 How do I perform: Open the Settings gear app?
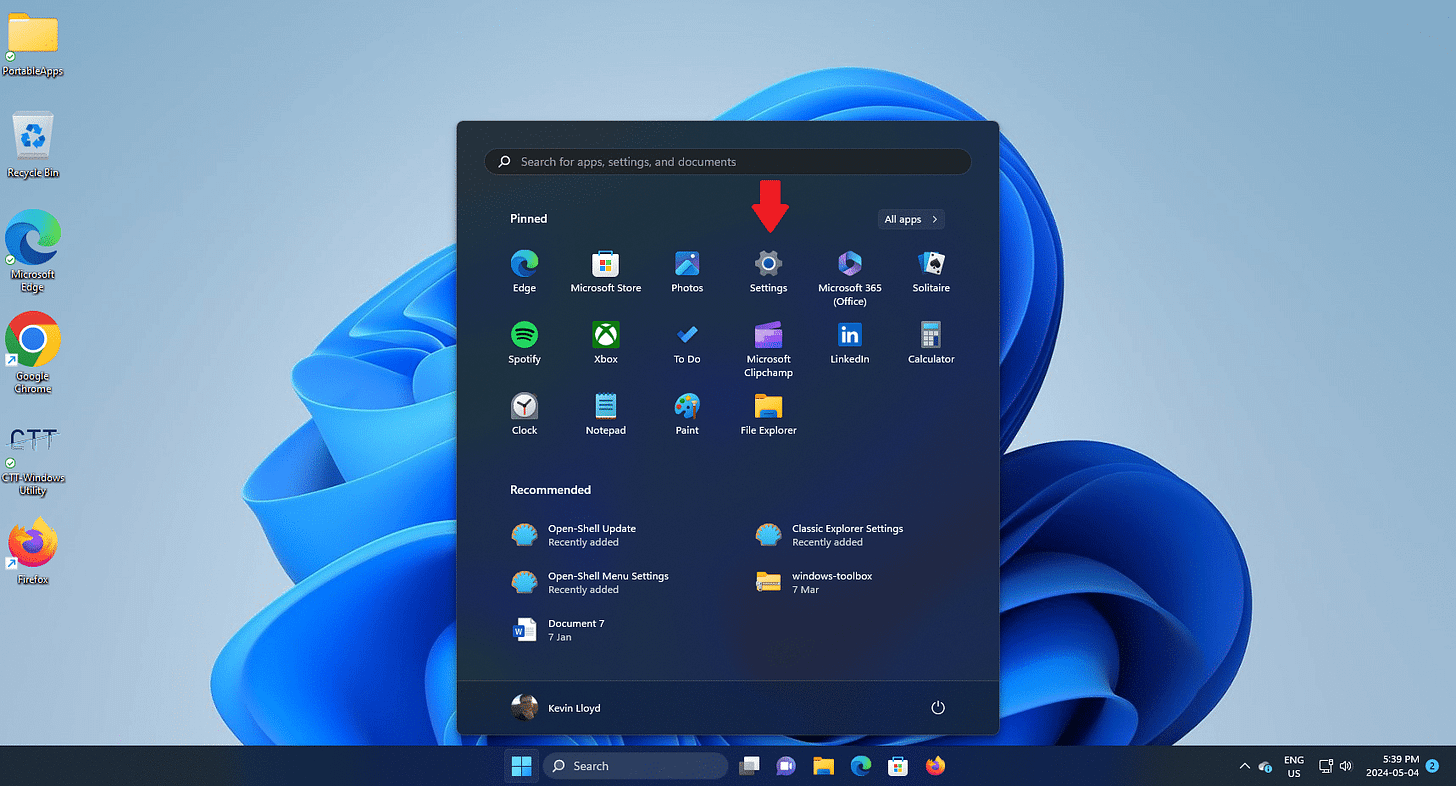pyautogui.click(x=768, y=272)
